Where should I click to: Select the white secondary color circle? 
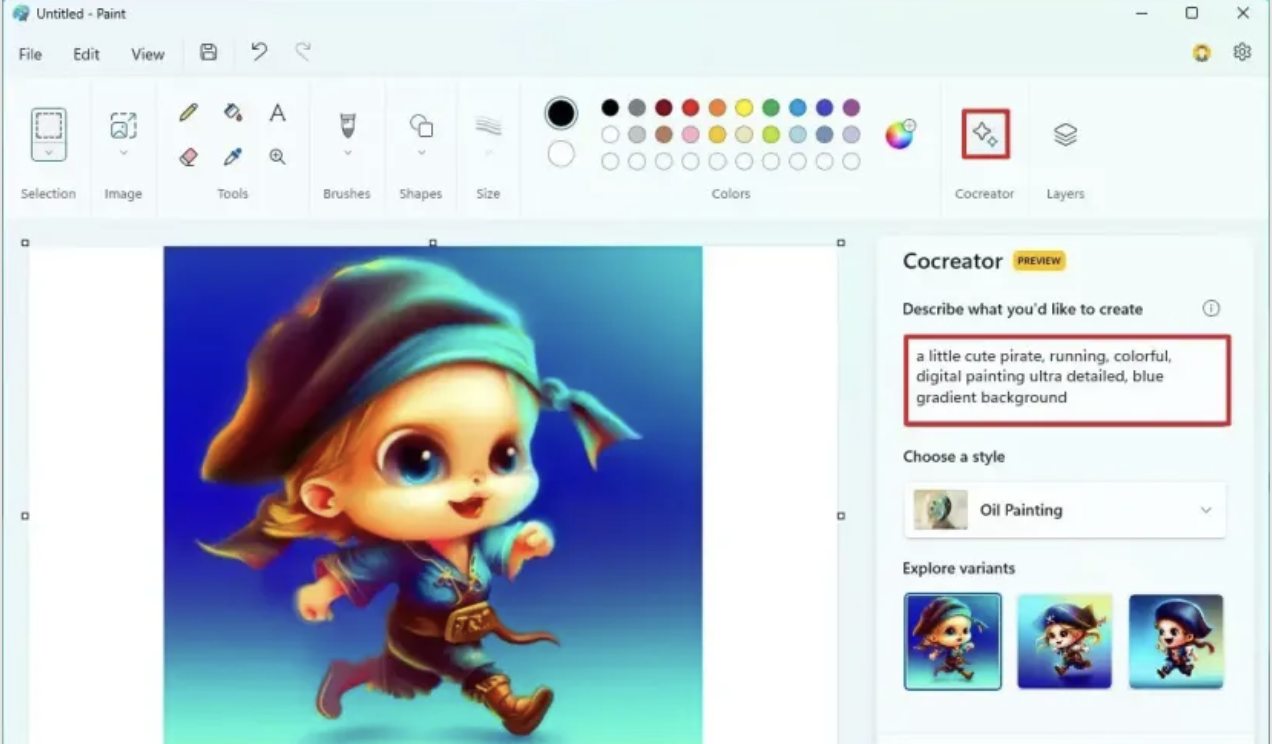(561, 154)
